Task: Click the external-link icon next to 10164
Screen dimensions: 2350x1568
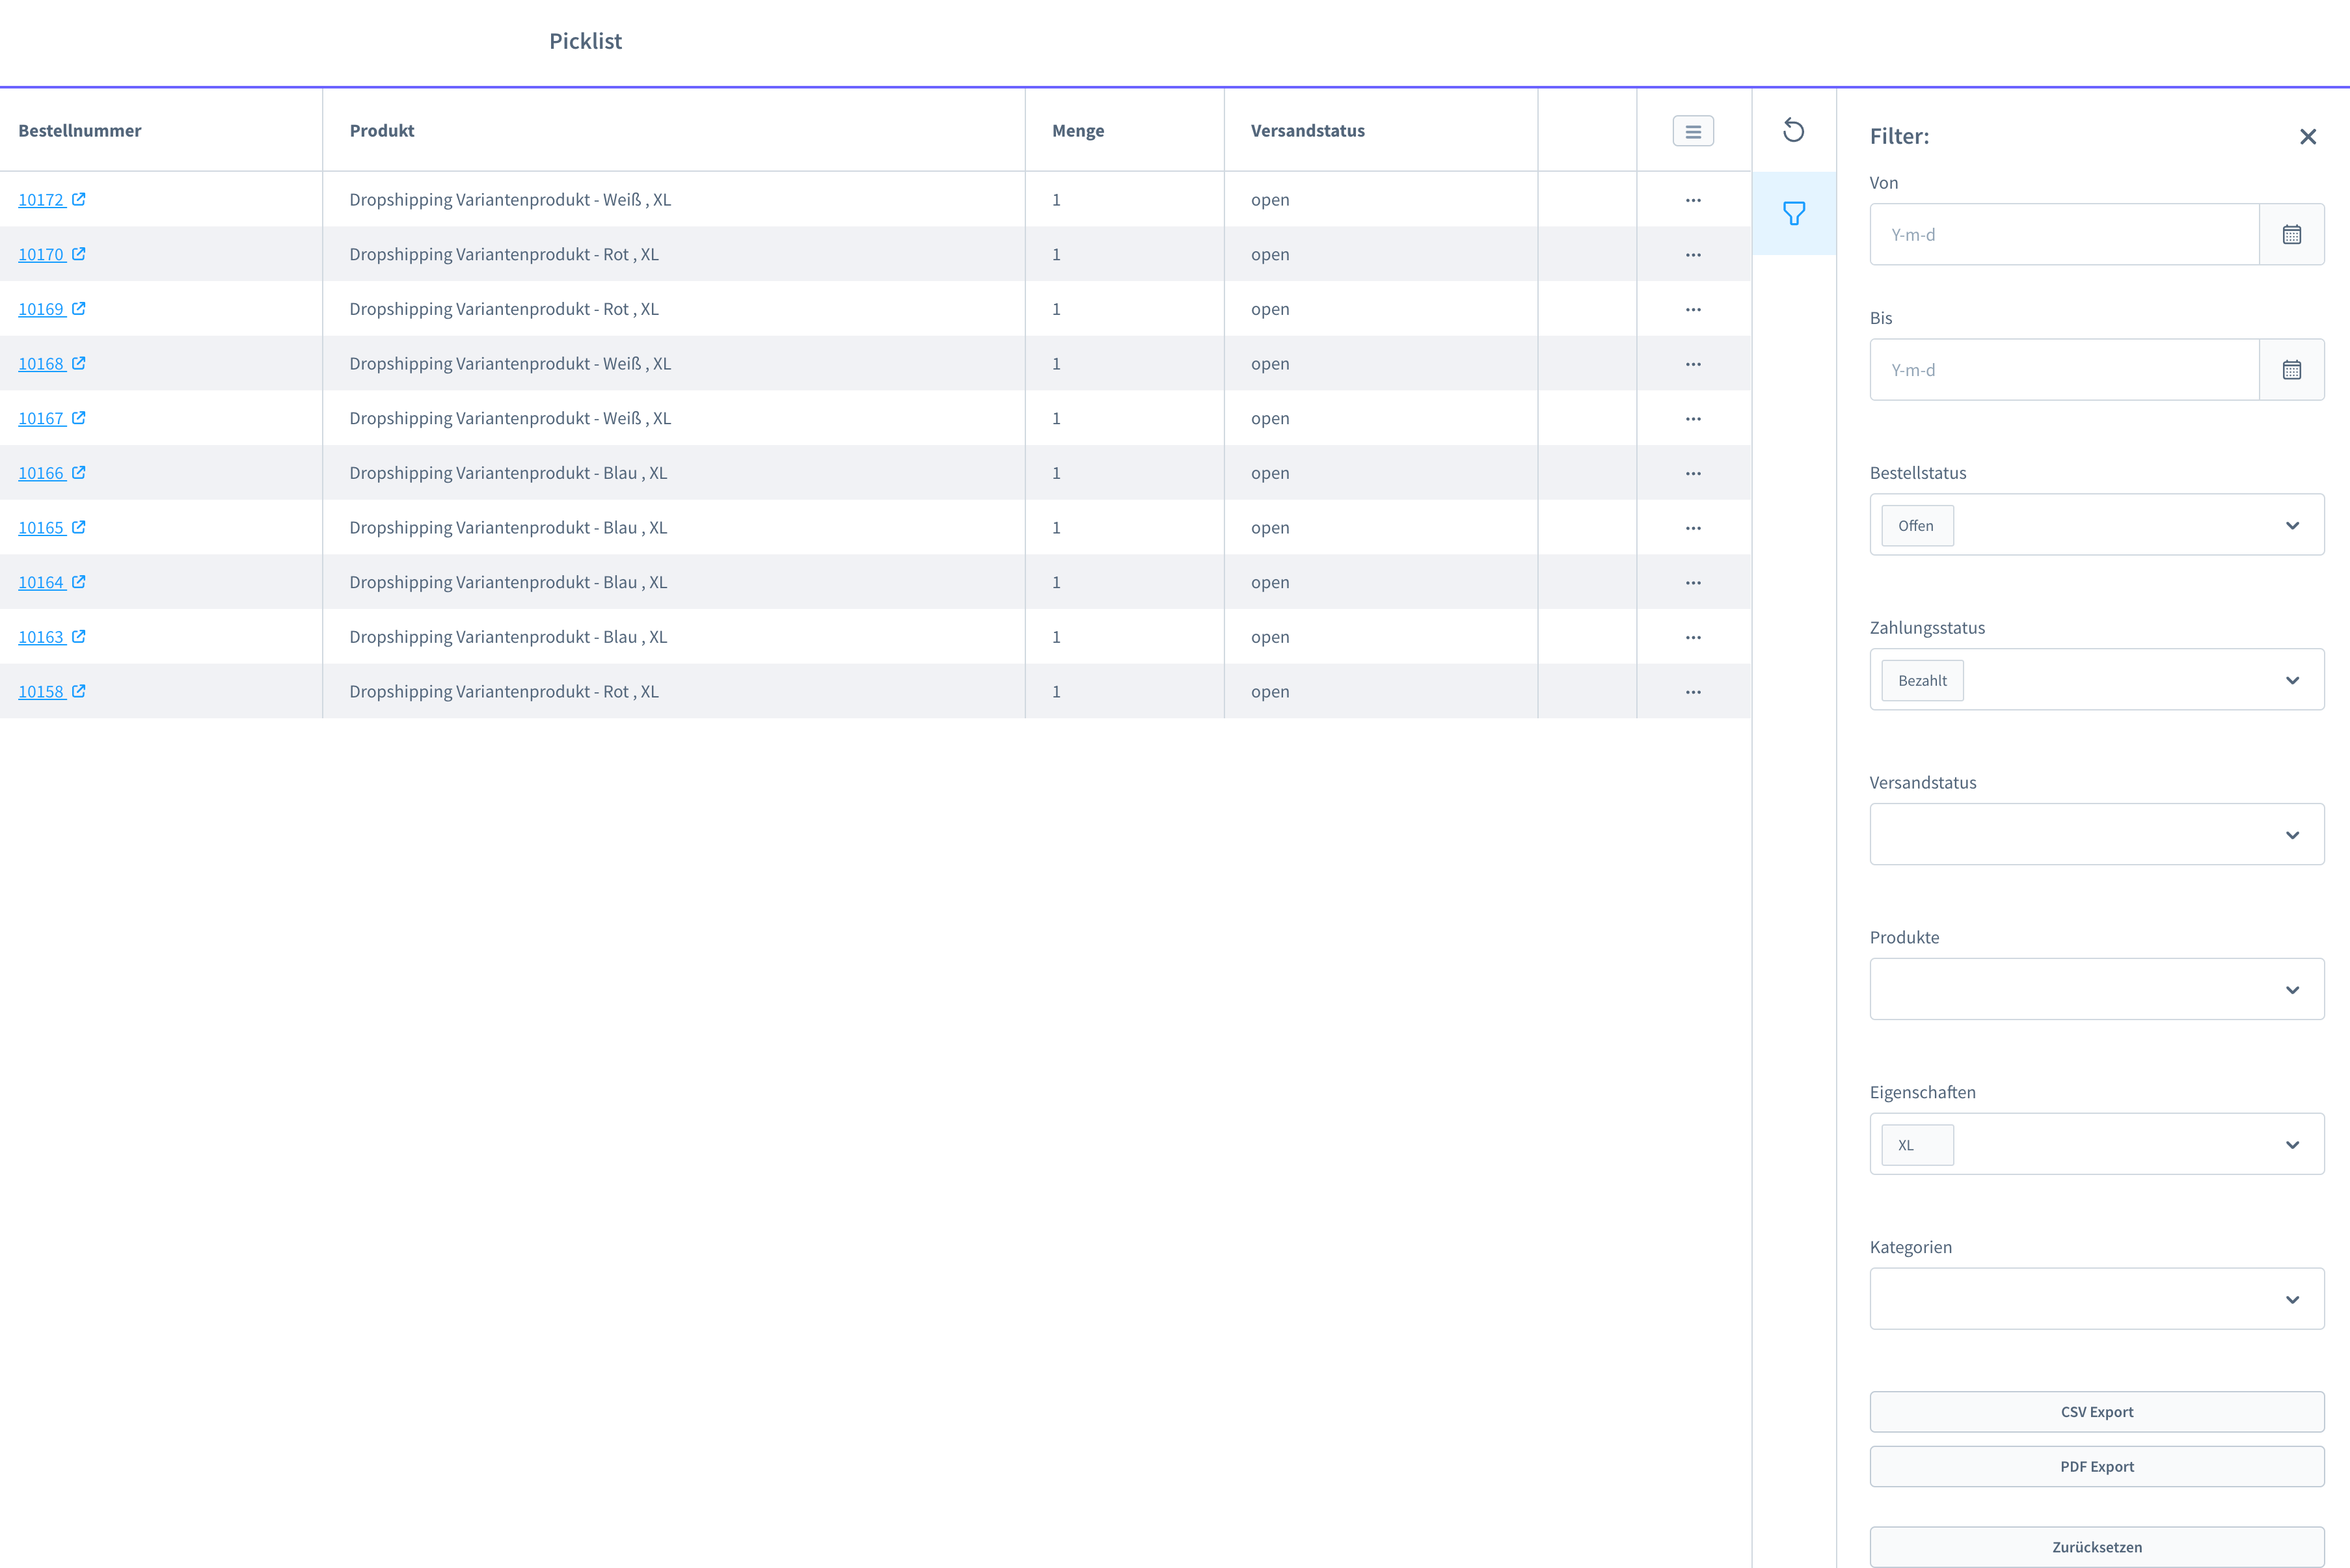Action: tap(79, 582)
